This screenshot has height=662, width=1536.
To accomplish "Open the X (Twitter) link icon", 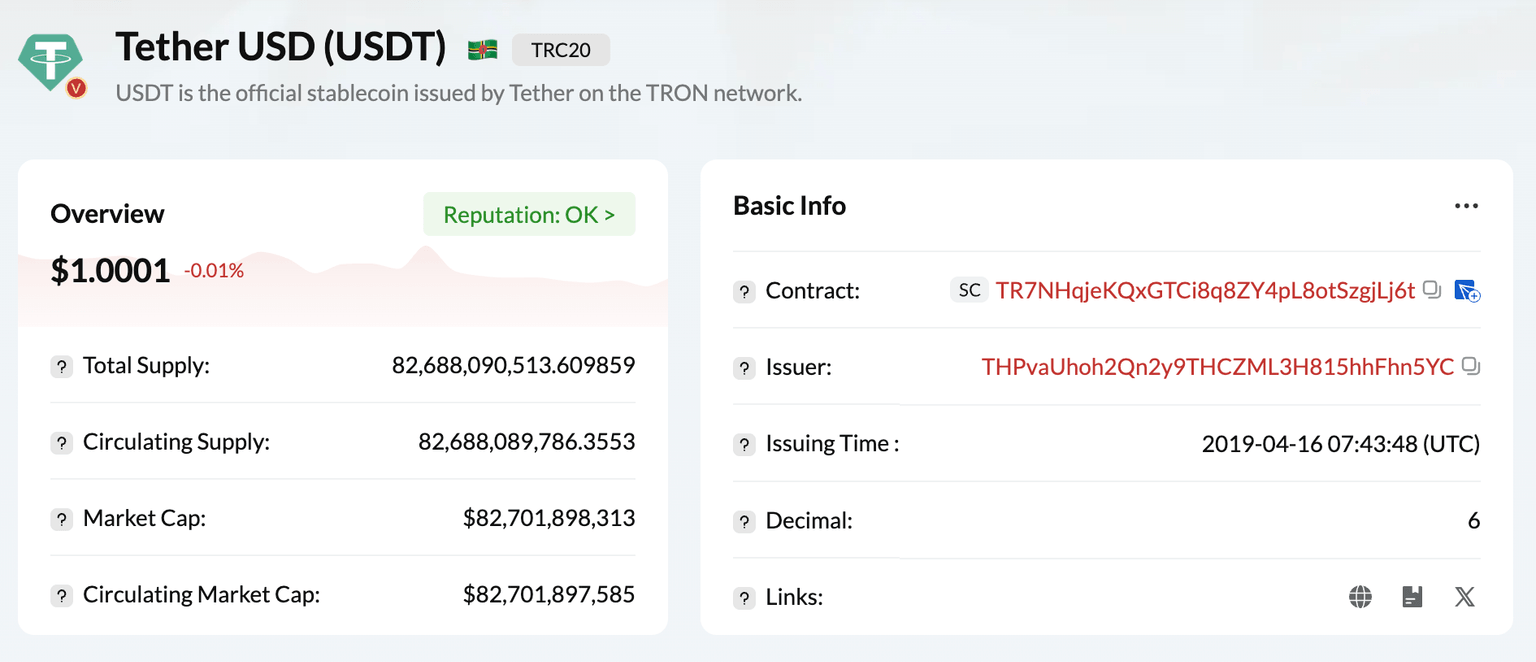I will coord(1464,597).
